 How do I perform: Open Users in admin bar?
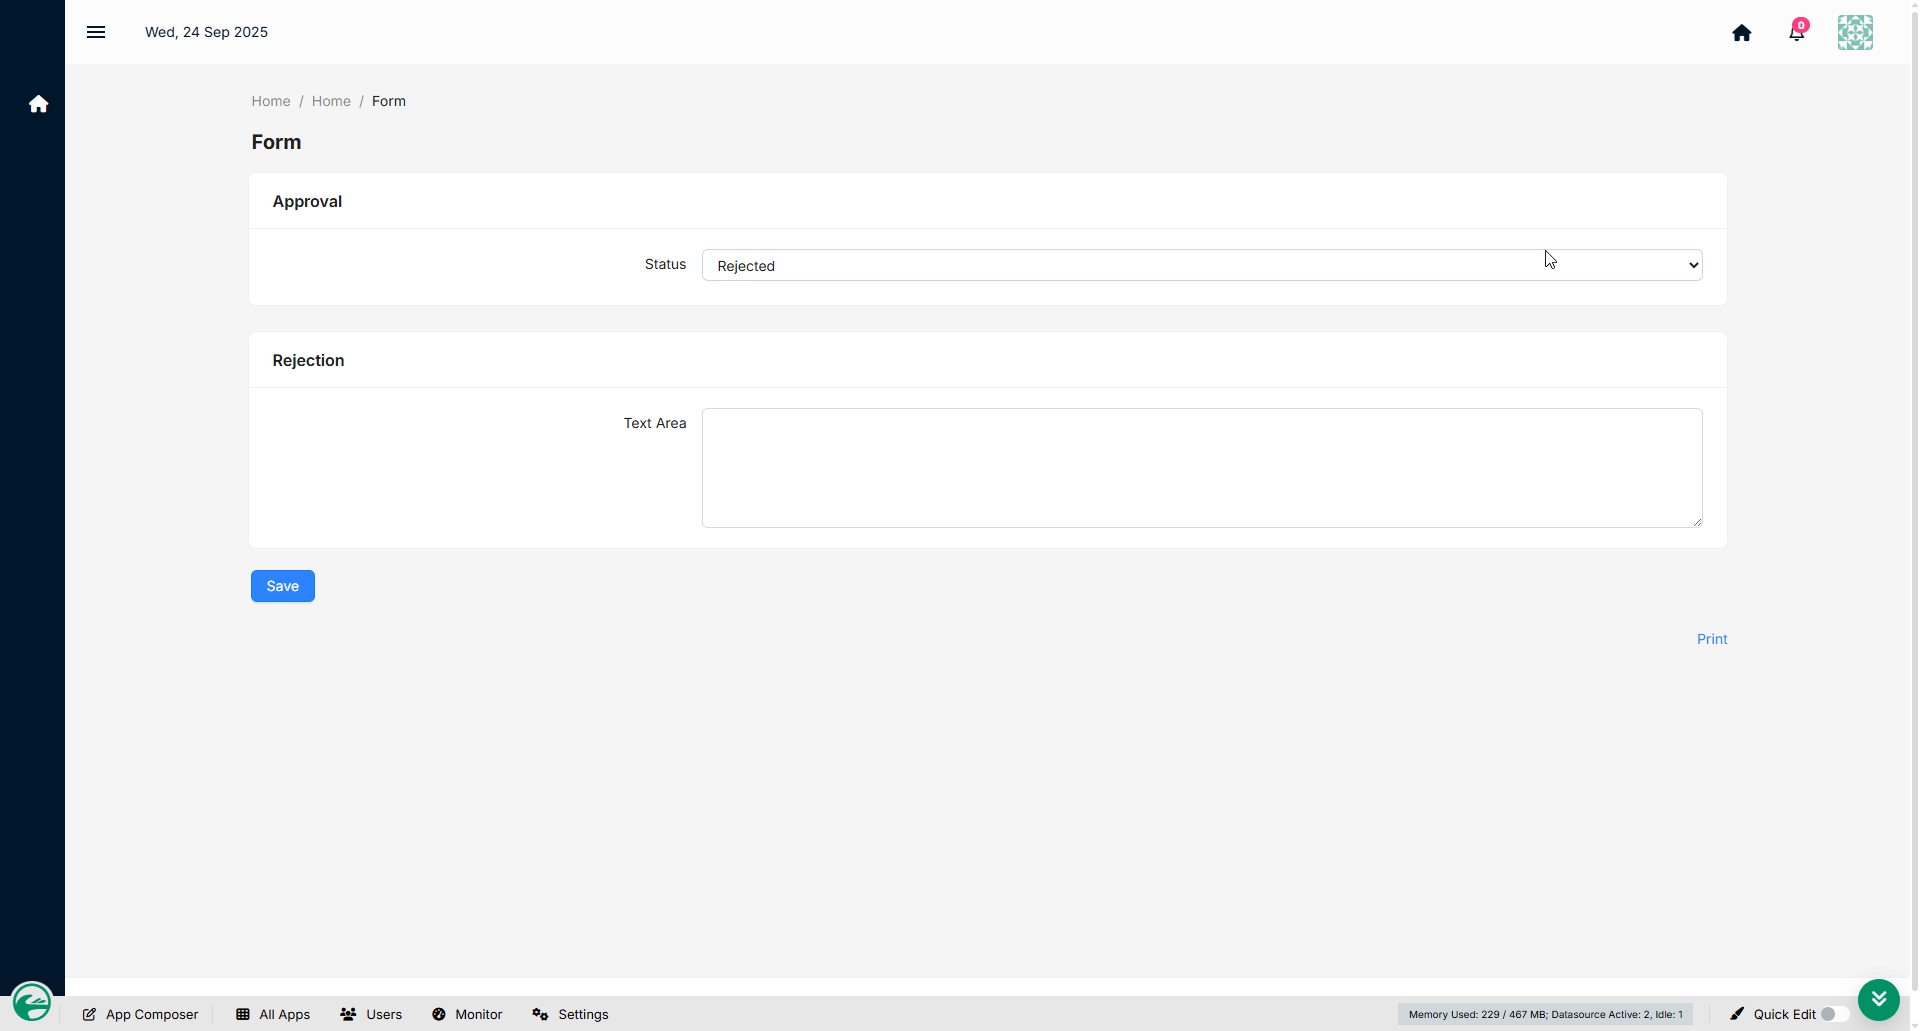[371, 1014]
